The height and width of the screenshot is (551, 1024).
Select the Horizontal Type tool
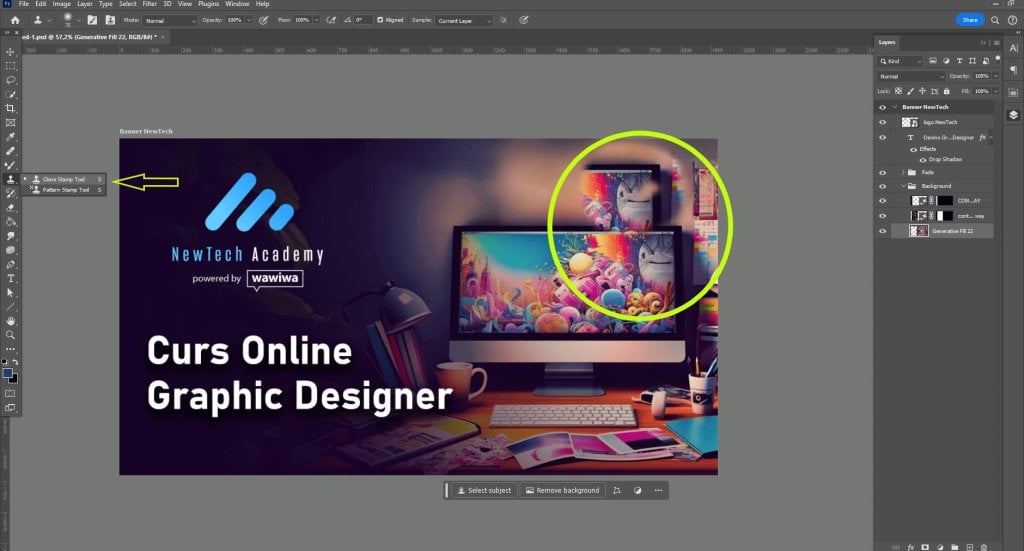click(10, 279)
